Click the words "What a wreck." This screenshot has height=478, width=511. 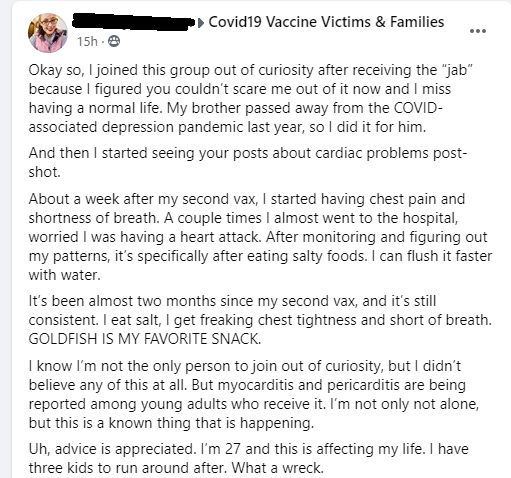(x=278, y=468)
